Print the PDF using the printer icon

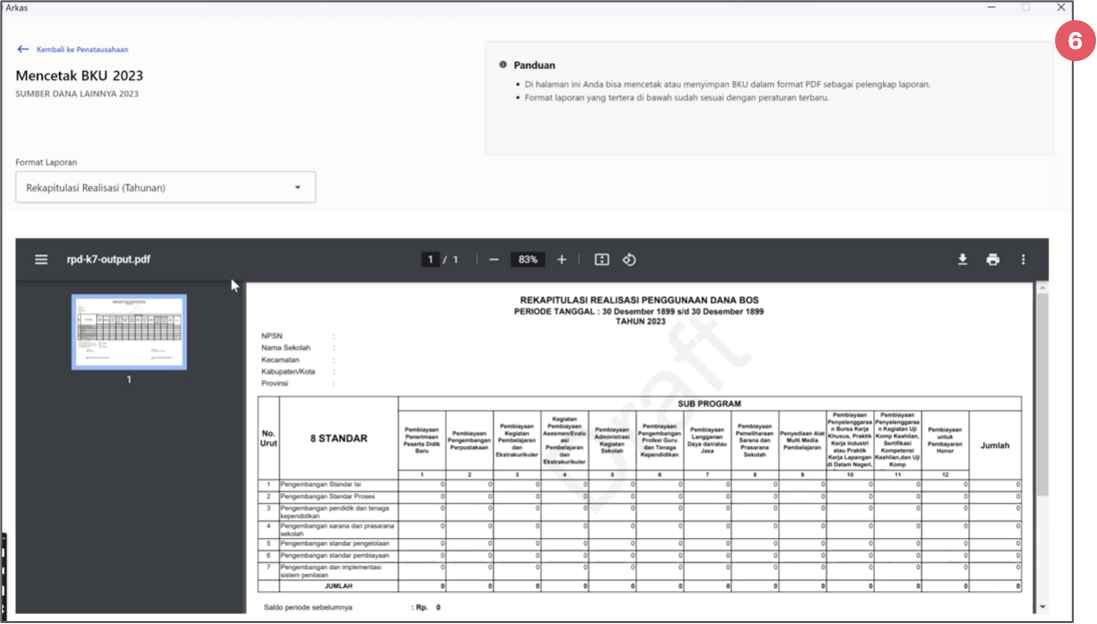pyautogui.click(x=992, y=260)
